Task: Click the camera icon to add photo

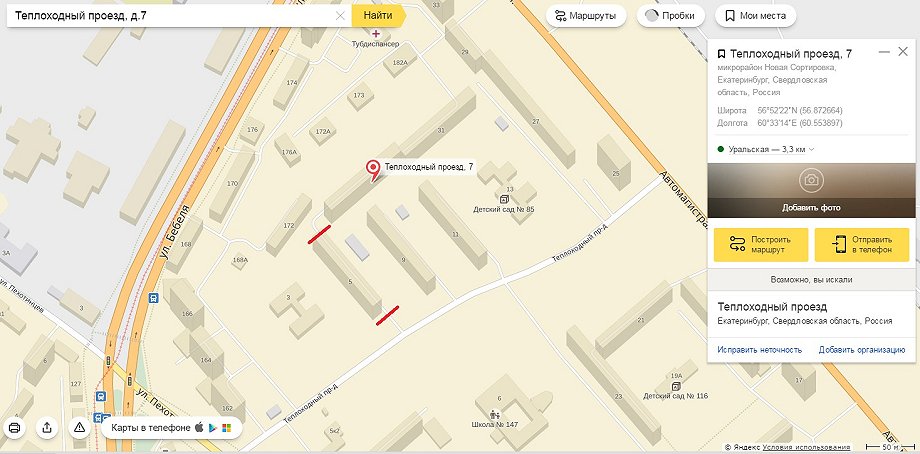Action: pyautogui.click(x=811, y=180)
